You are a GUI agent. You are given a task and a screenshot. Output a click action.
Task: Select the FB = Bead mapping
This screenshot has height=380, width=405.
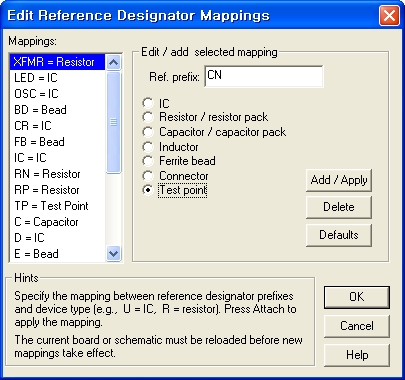tap(57, 142)
